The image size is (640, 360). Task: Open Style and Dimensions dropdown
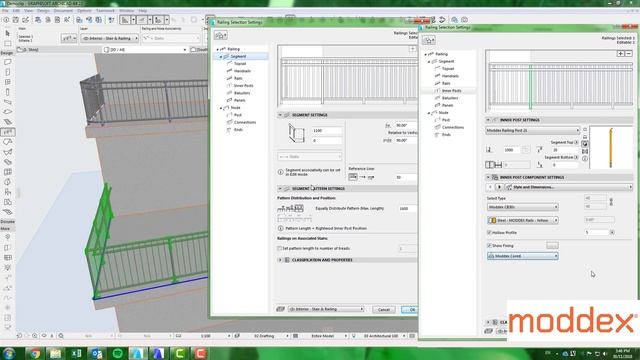click(569, 187)
